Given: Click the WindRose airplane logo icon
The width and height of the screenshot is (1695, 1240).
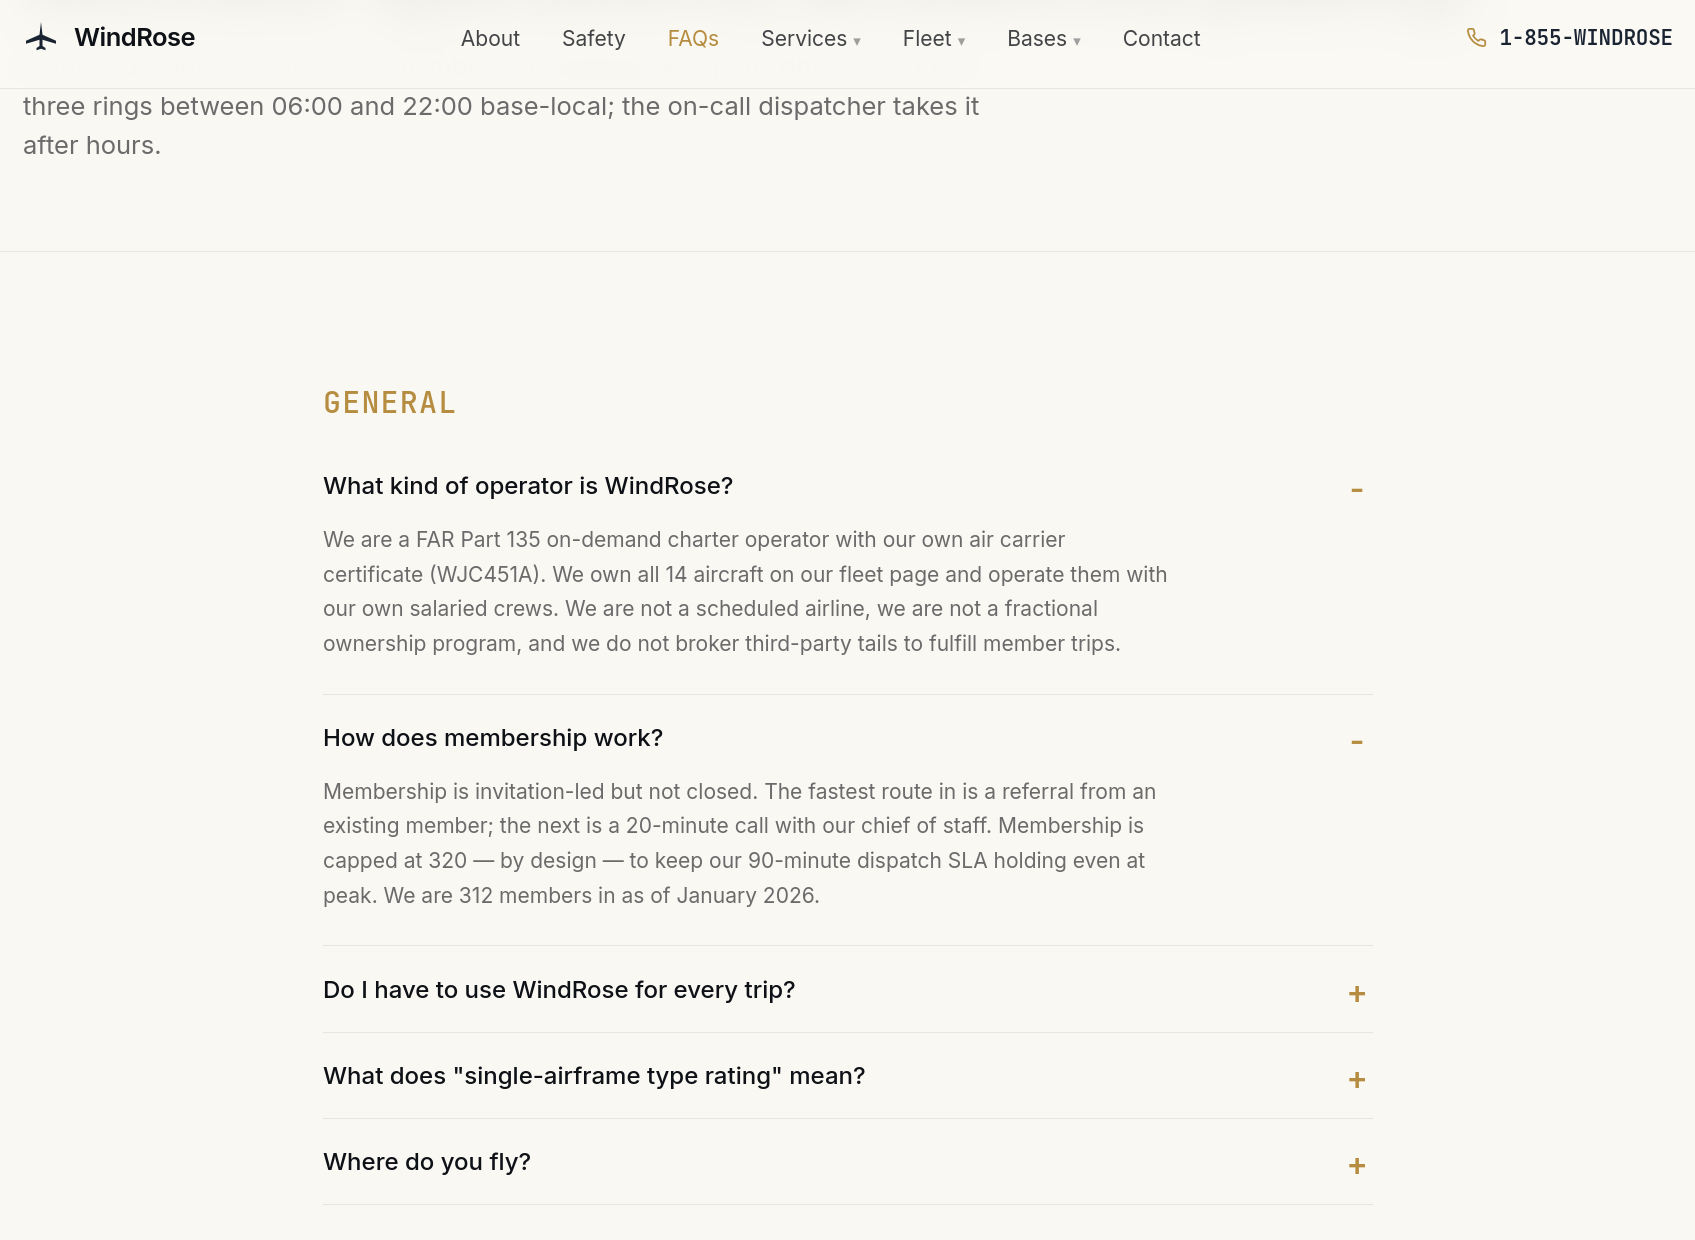Looking at the screenshot, I should [x=41, y=38].
